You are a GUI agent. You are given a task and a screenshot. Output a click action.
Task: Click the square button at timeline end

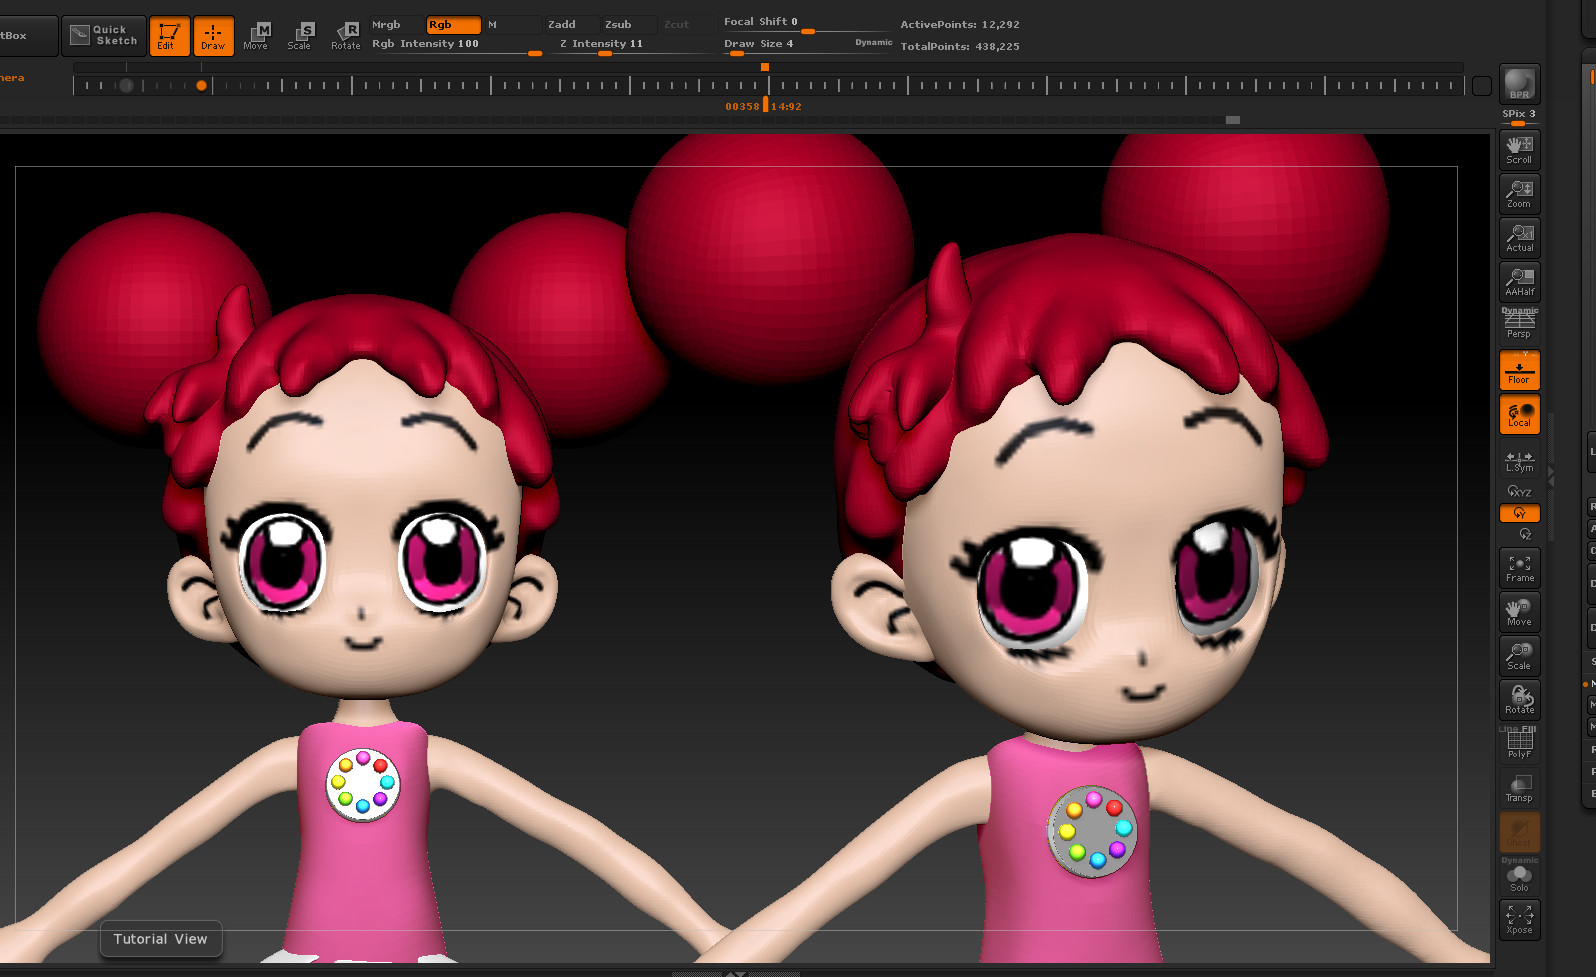click(1482, 86)
